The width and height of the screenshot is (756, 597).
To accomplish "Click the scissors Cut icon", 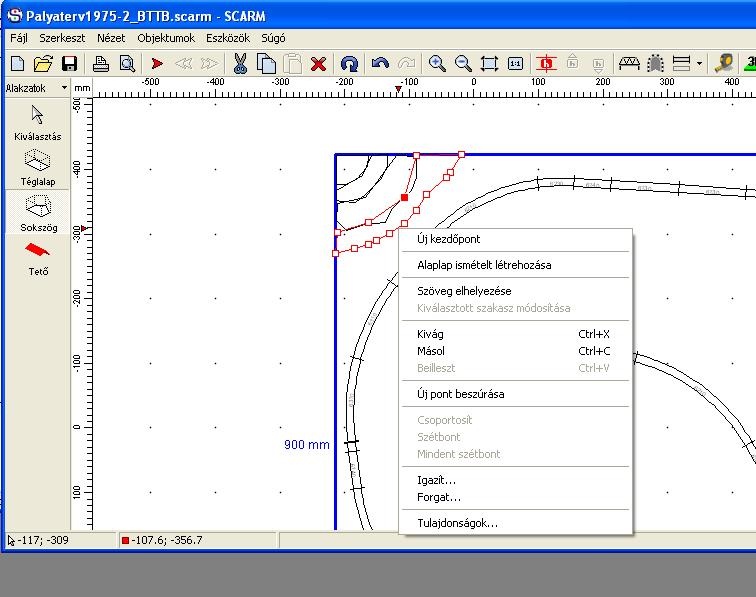I will tap(240, 64).
